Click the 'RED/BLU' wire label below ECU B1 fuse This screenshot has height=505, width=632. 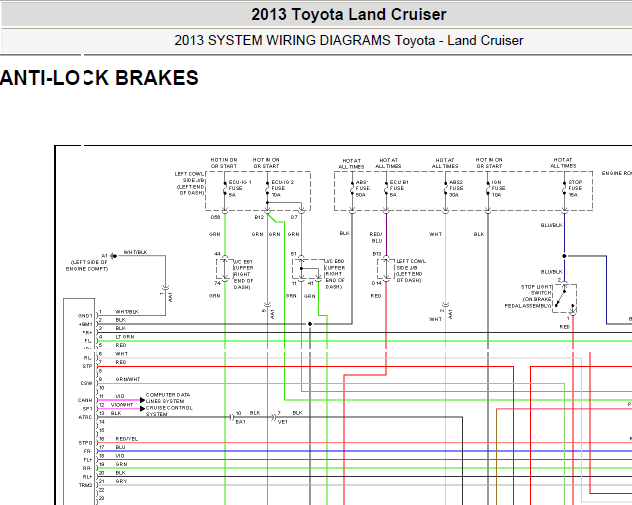click(376, 237)
